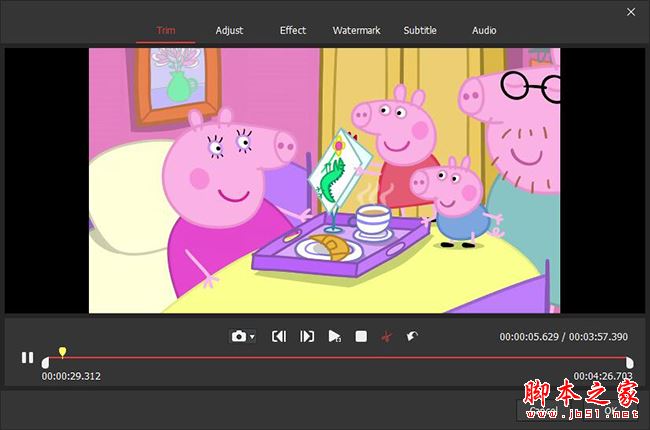Click the red timeline track
The width and height of the screenshot is (650, 430).
[x=337, y=357]
